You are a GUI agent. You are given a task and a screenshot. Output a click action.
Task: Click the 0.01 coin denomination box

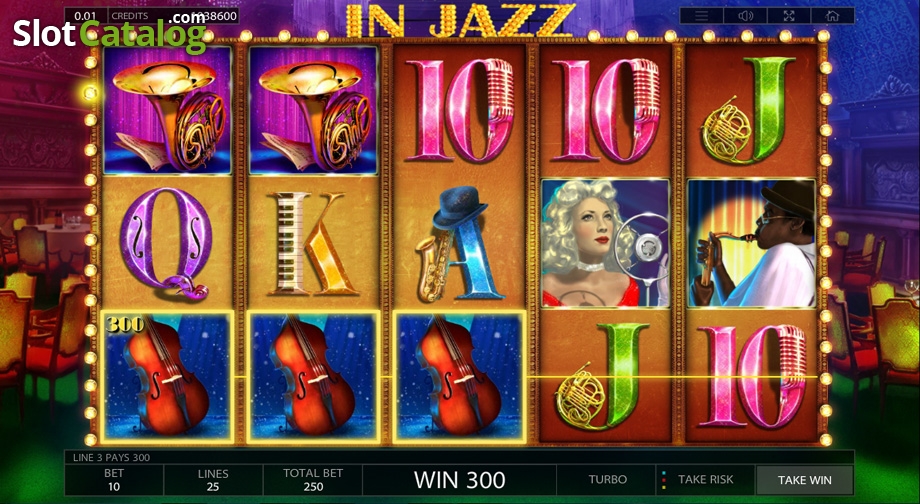pyautogui.click(x=86, y=16)
